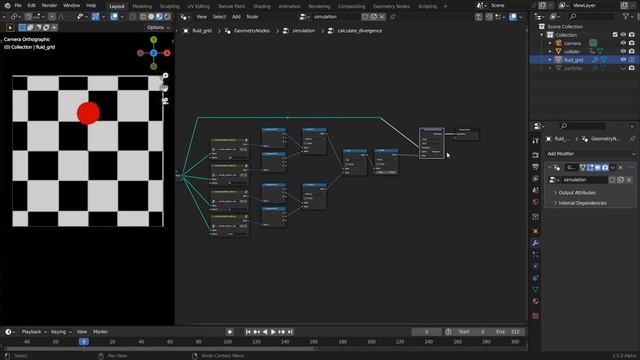Open outliner filter dropdown
Image resolution: width=640 pixels, height=360 pixels.
(627, 16)
